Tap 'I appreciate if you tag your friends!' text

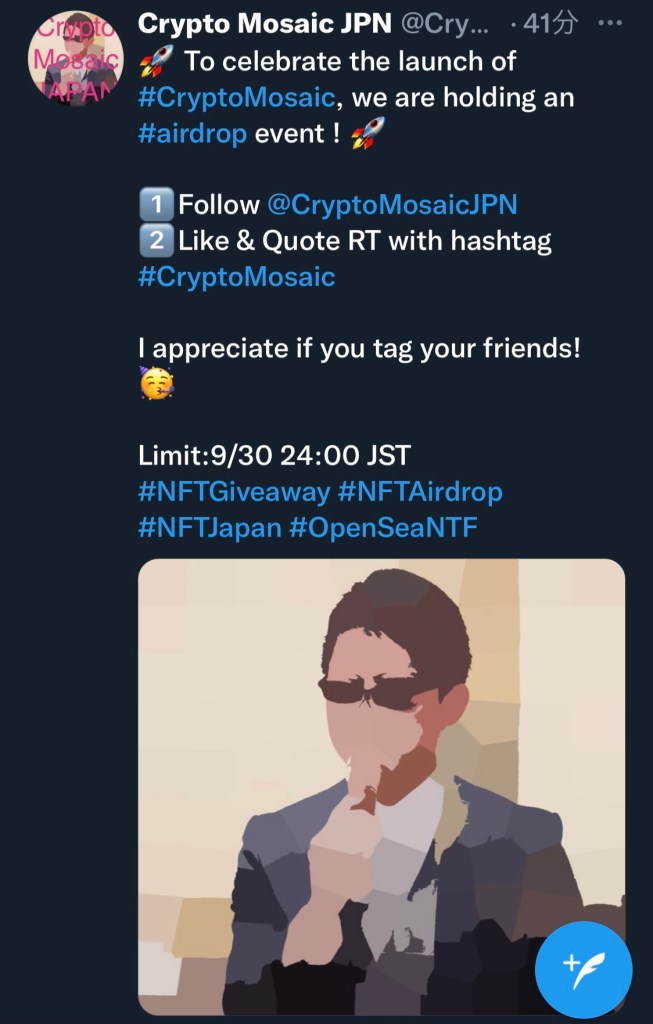point(359,349)
